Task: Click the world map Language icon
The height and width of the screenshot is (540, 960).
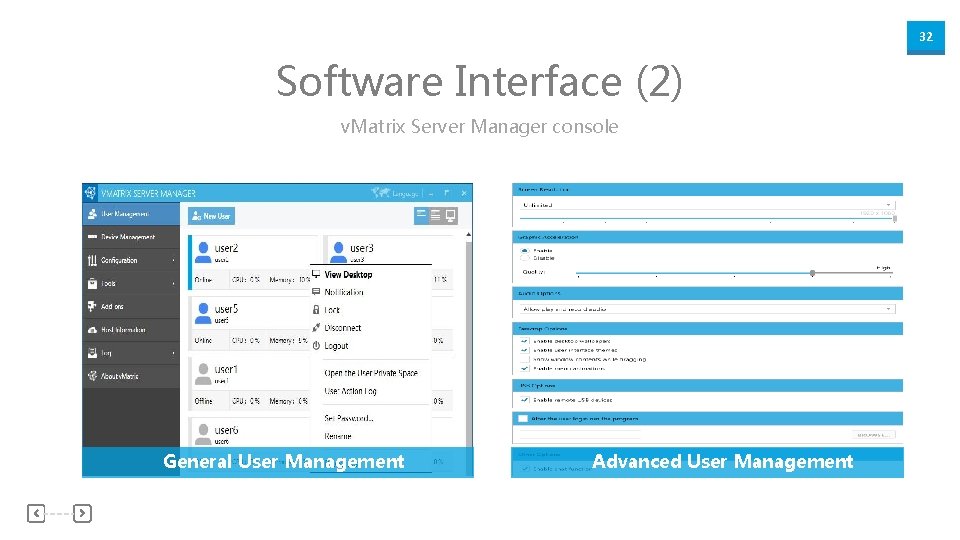Action: (x=380, y=193)
